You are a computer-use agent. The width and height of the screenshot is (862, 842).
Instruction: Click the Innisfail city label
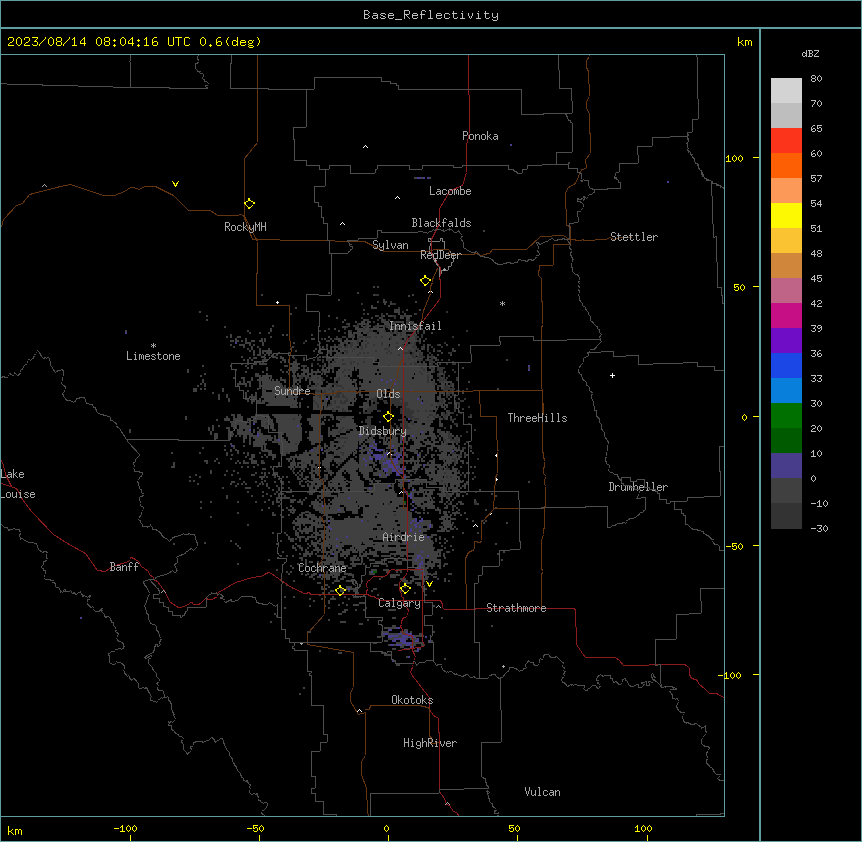(415, 326)
